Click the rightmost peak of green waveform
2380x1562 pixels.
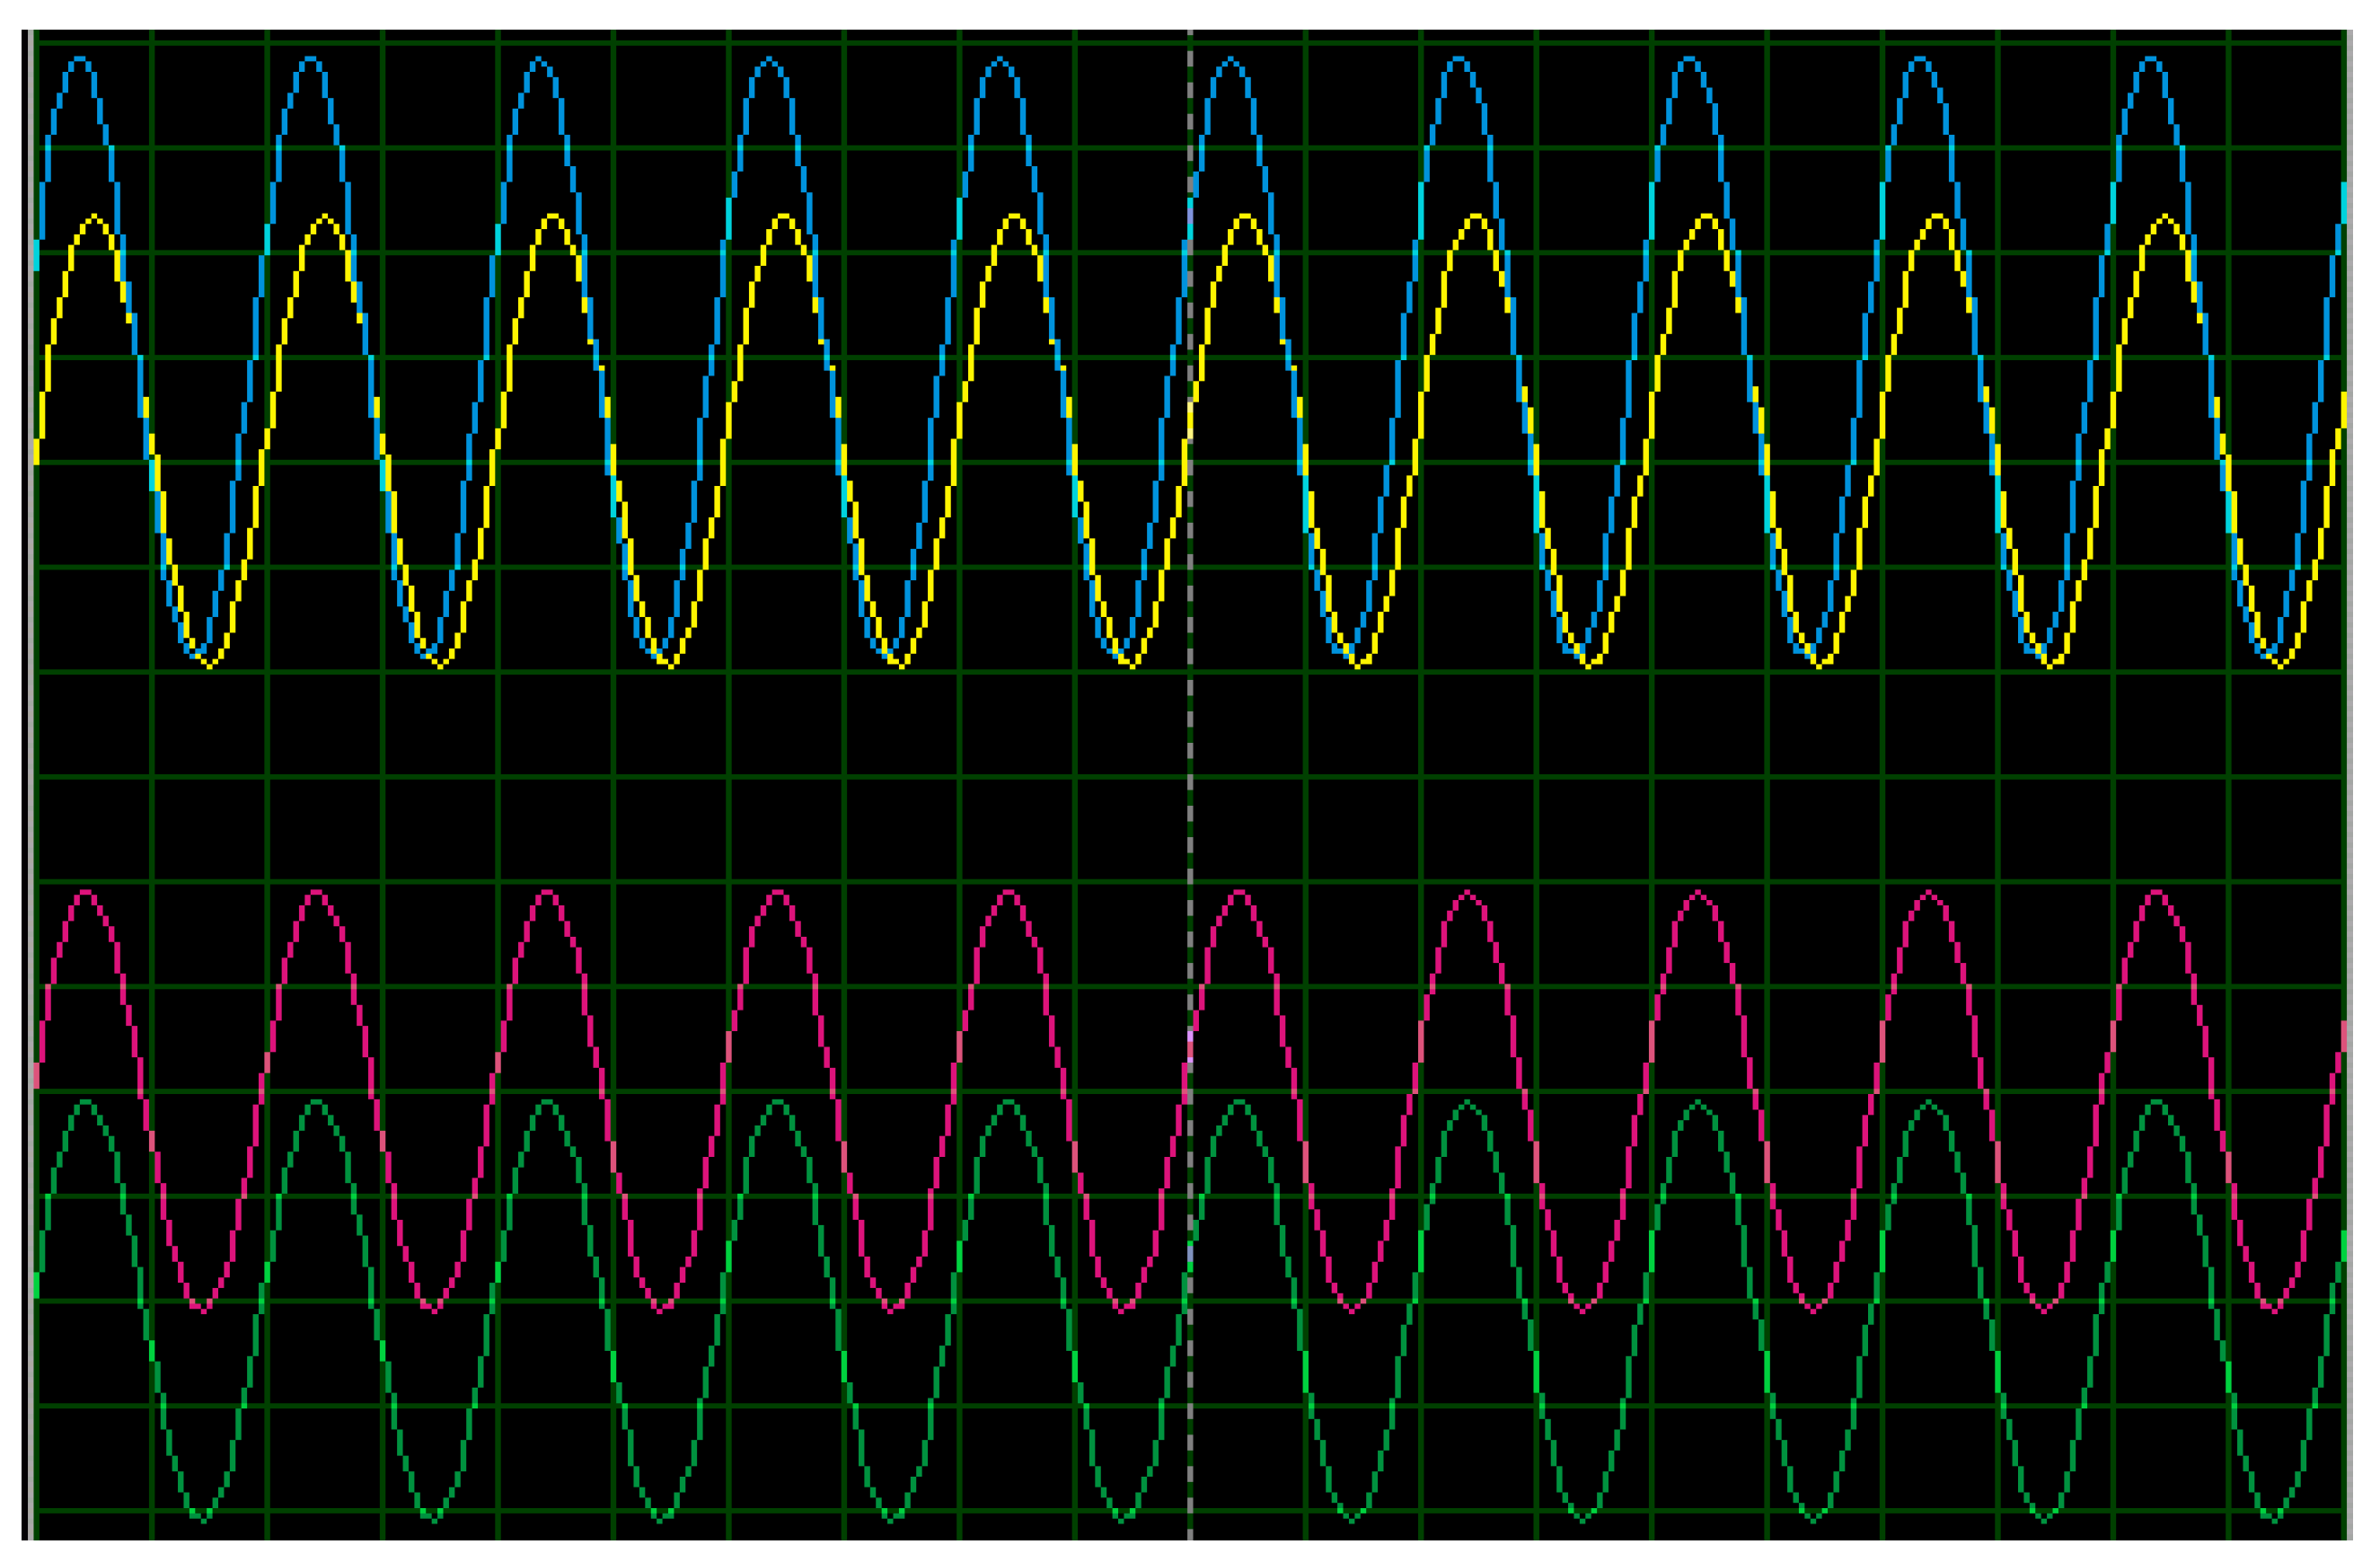[x=2156, y=1102]
